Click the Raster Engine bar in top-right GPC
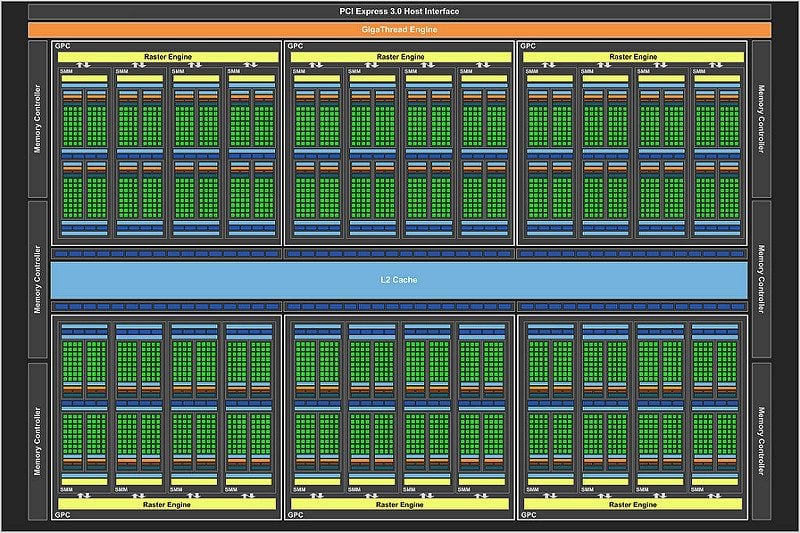800x533 pixels. (633, 57)
